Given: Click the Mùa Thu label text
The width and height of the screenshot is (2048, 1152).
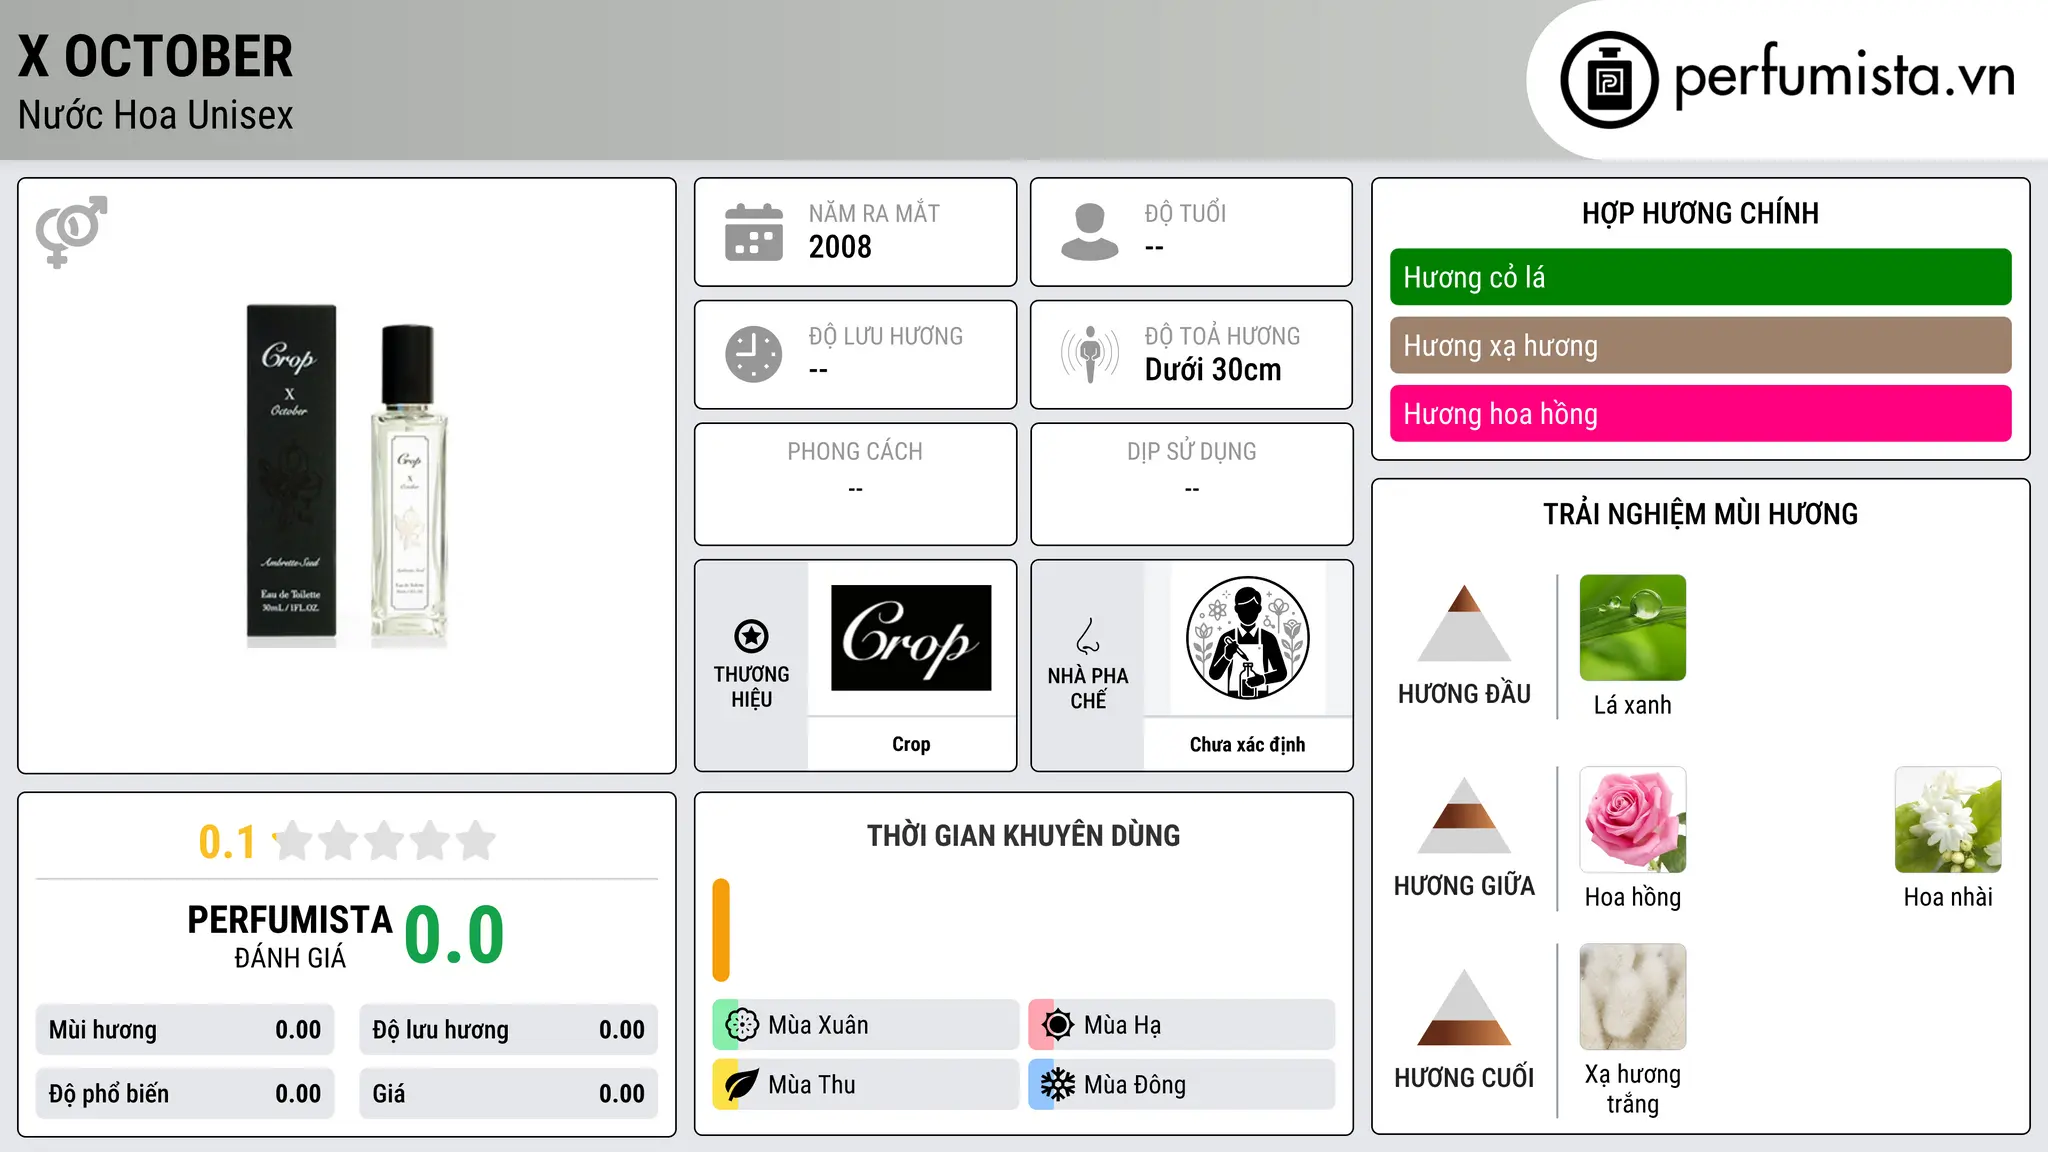Looking at the screenshot, I should (812, 1085).
